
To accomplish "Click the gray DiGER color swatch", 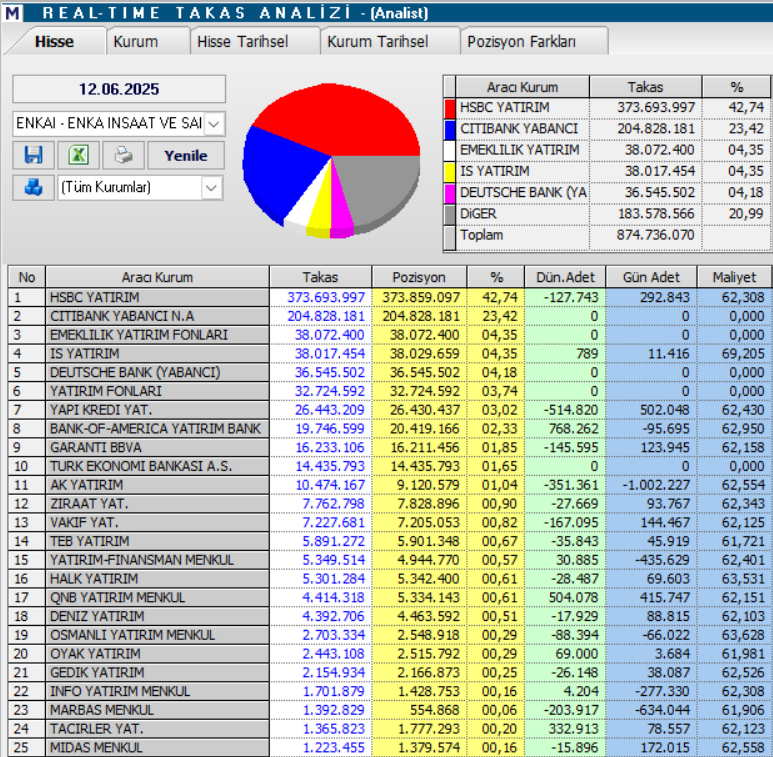I will click(450, 214).
